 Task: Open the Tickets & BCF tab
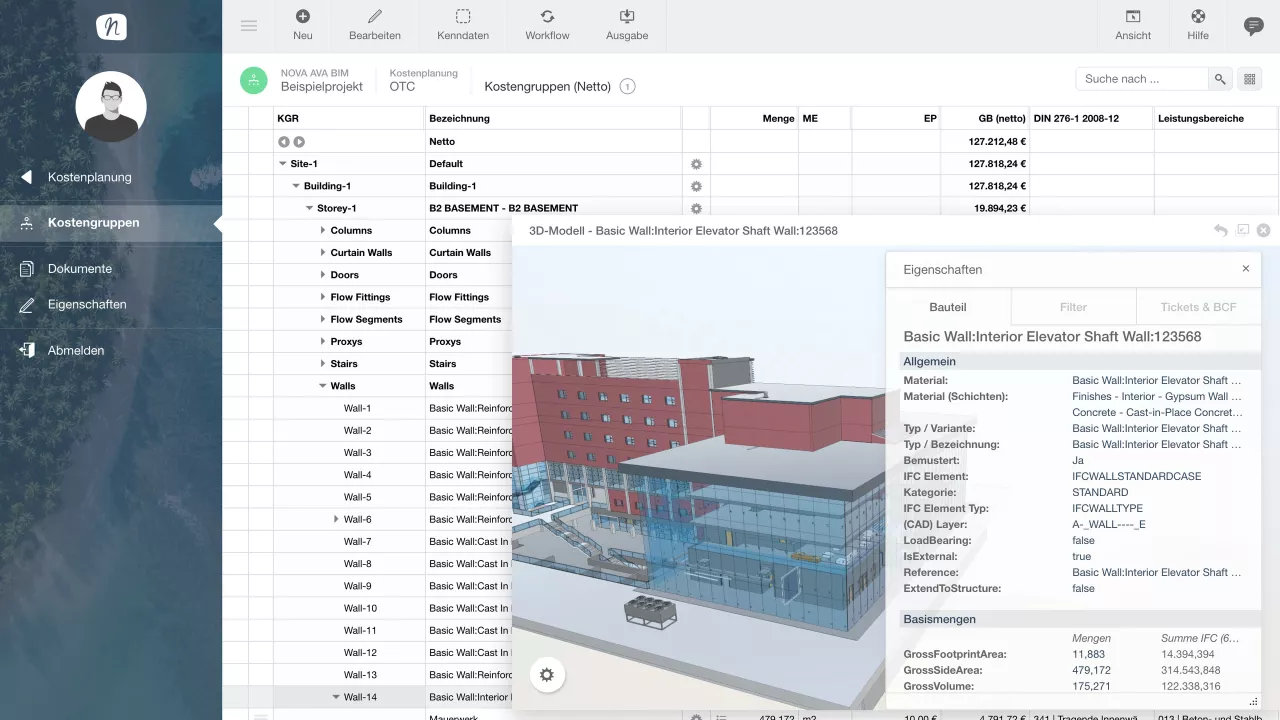[1199, 307]
